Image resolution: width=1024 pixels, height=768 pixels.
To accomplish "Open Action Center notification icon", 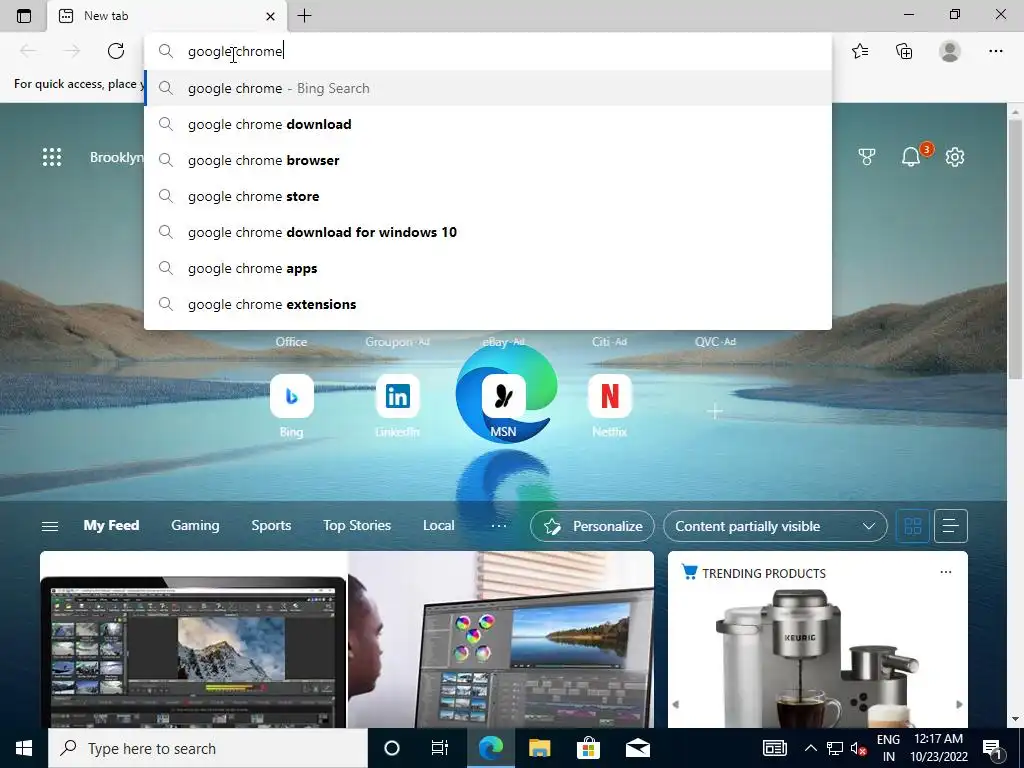I will pos(993,748).
